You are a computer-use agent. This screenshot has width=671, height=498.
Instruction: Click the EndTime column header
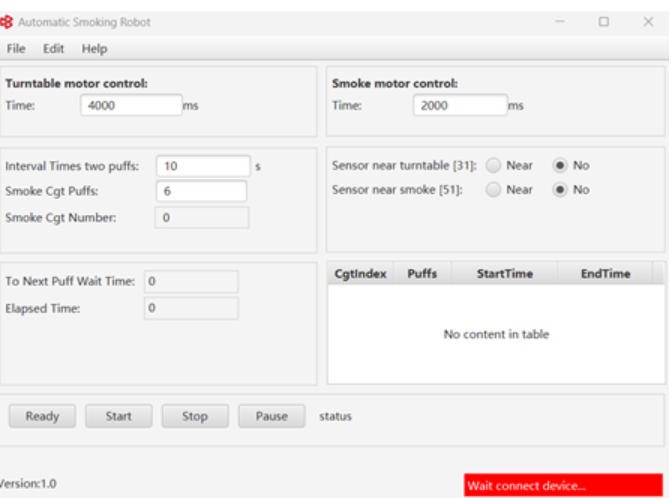(605, 273)
